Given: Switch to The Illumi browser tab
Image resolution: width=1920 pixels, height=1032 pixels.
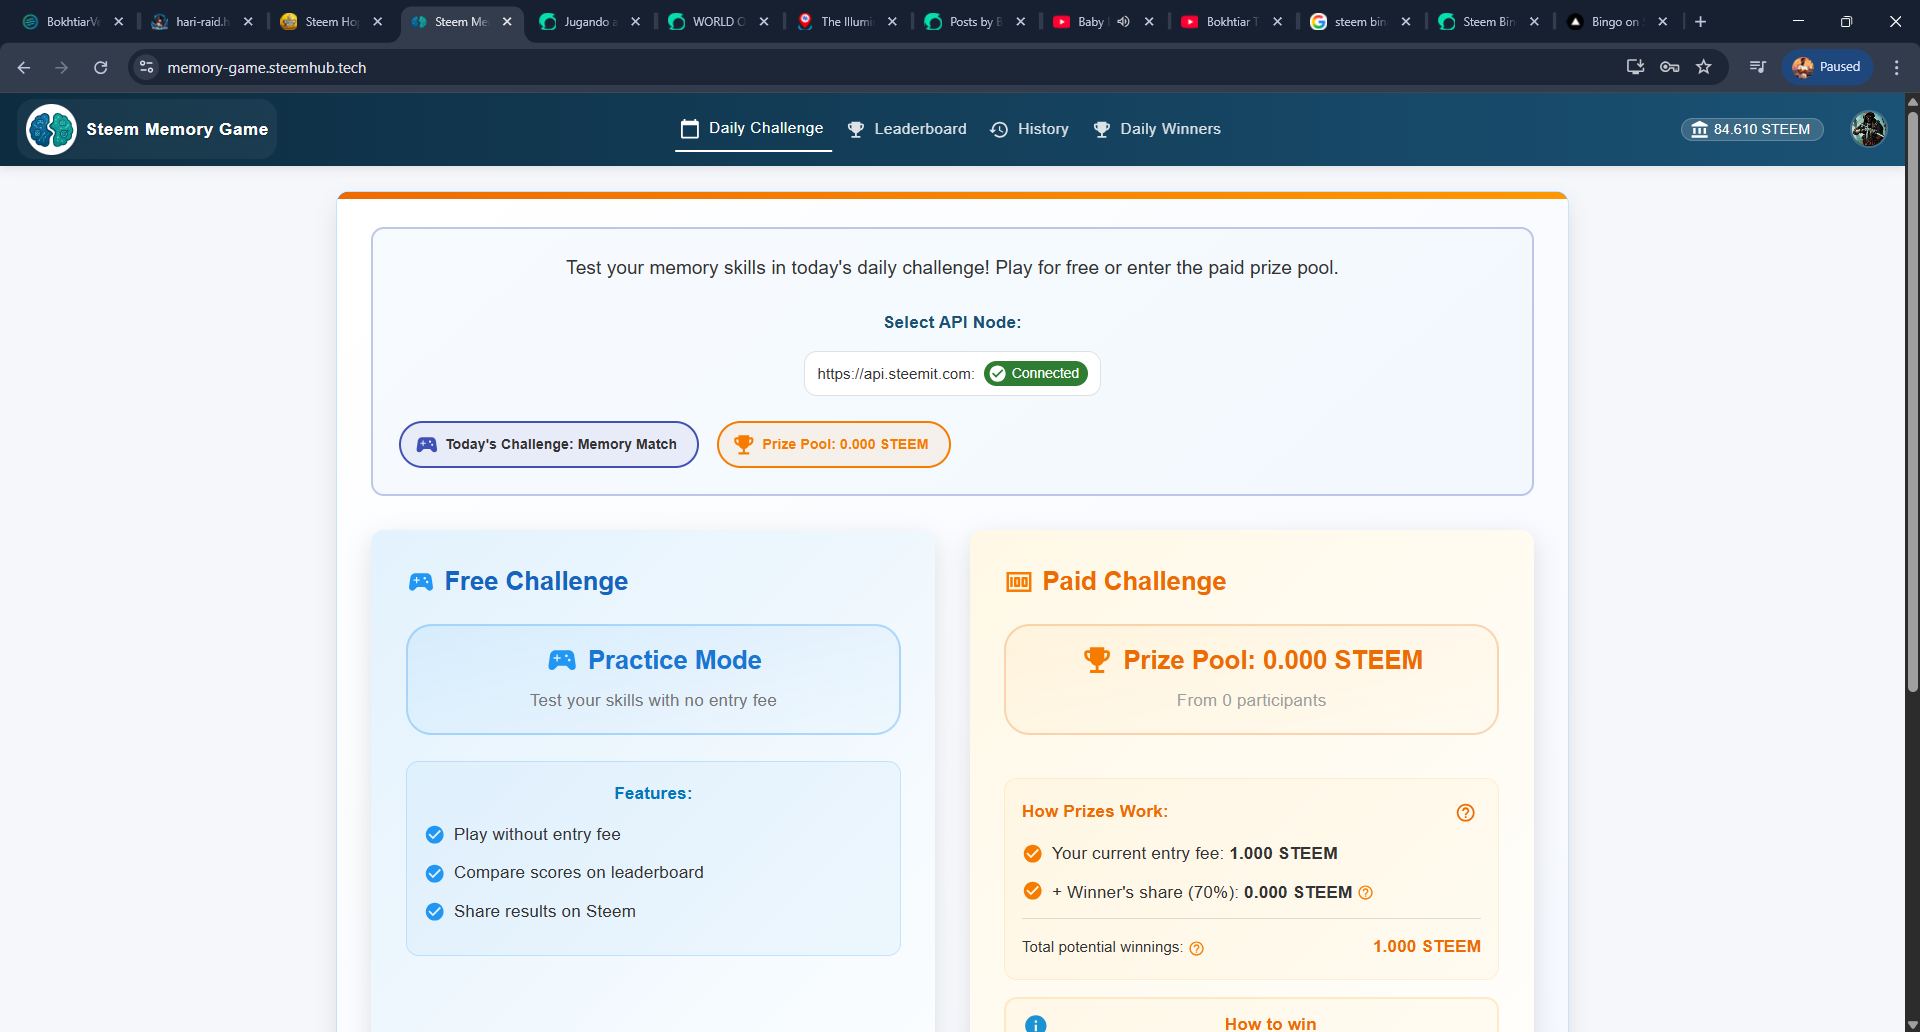Looking at the screenshot, I should [x=846, y=21].
